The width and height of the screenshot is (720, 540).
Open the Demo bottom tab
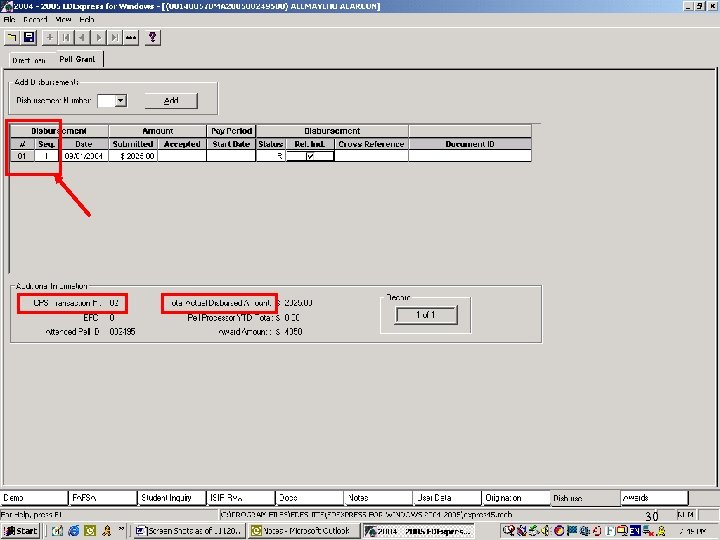click(34, 498)
